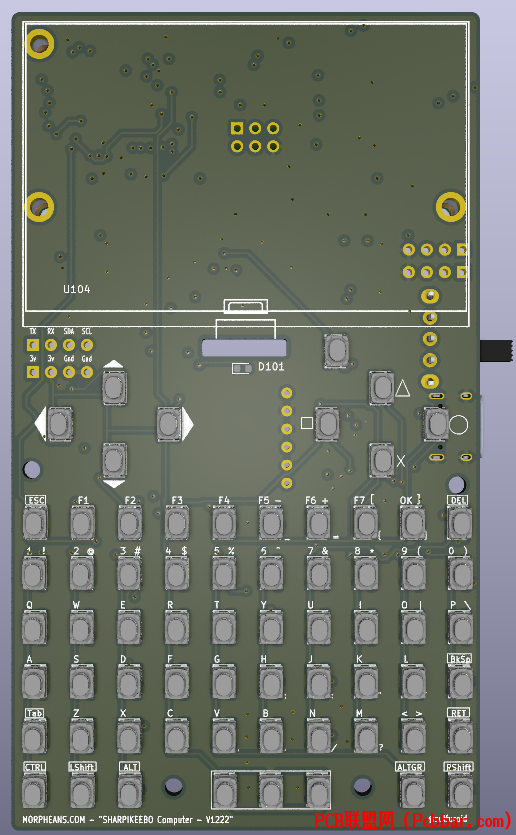Select the tactile switch under the ESC label
This screenshot has width=516, height=835.
click(x=35, y=523)
